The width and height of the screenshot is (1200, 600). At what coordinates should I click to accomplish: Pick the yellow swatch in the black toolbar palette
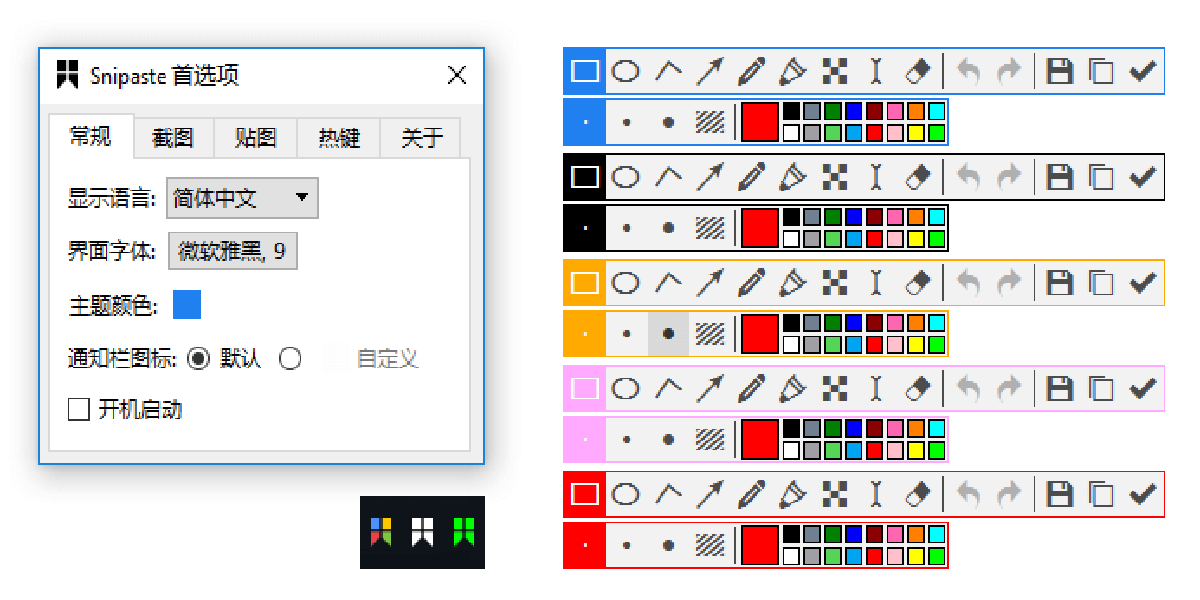pos(916,239)
